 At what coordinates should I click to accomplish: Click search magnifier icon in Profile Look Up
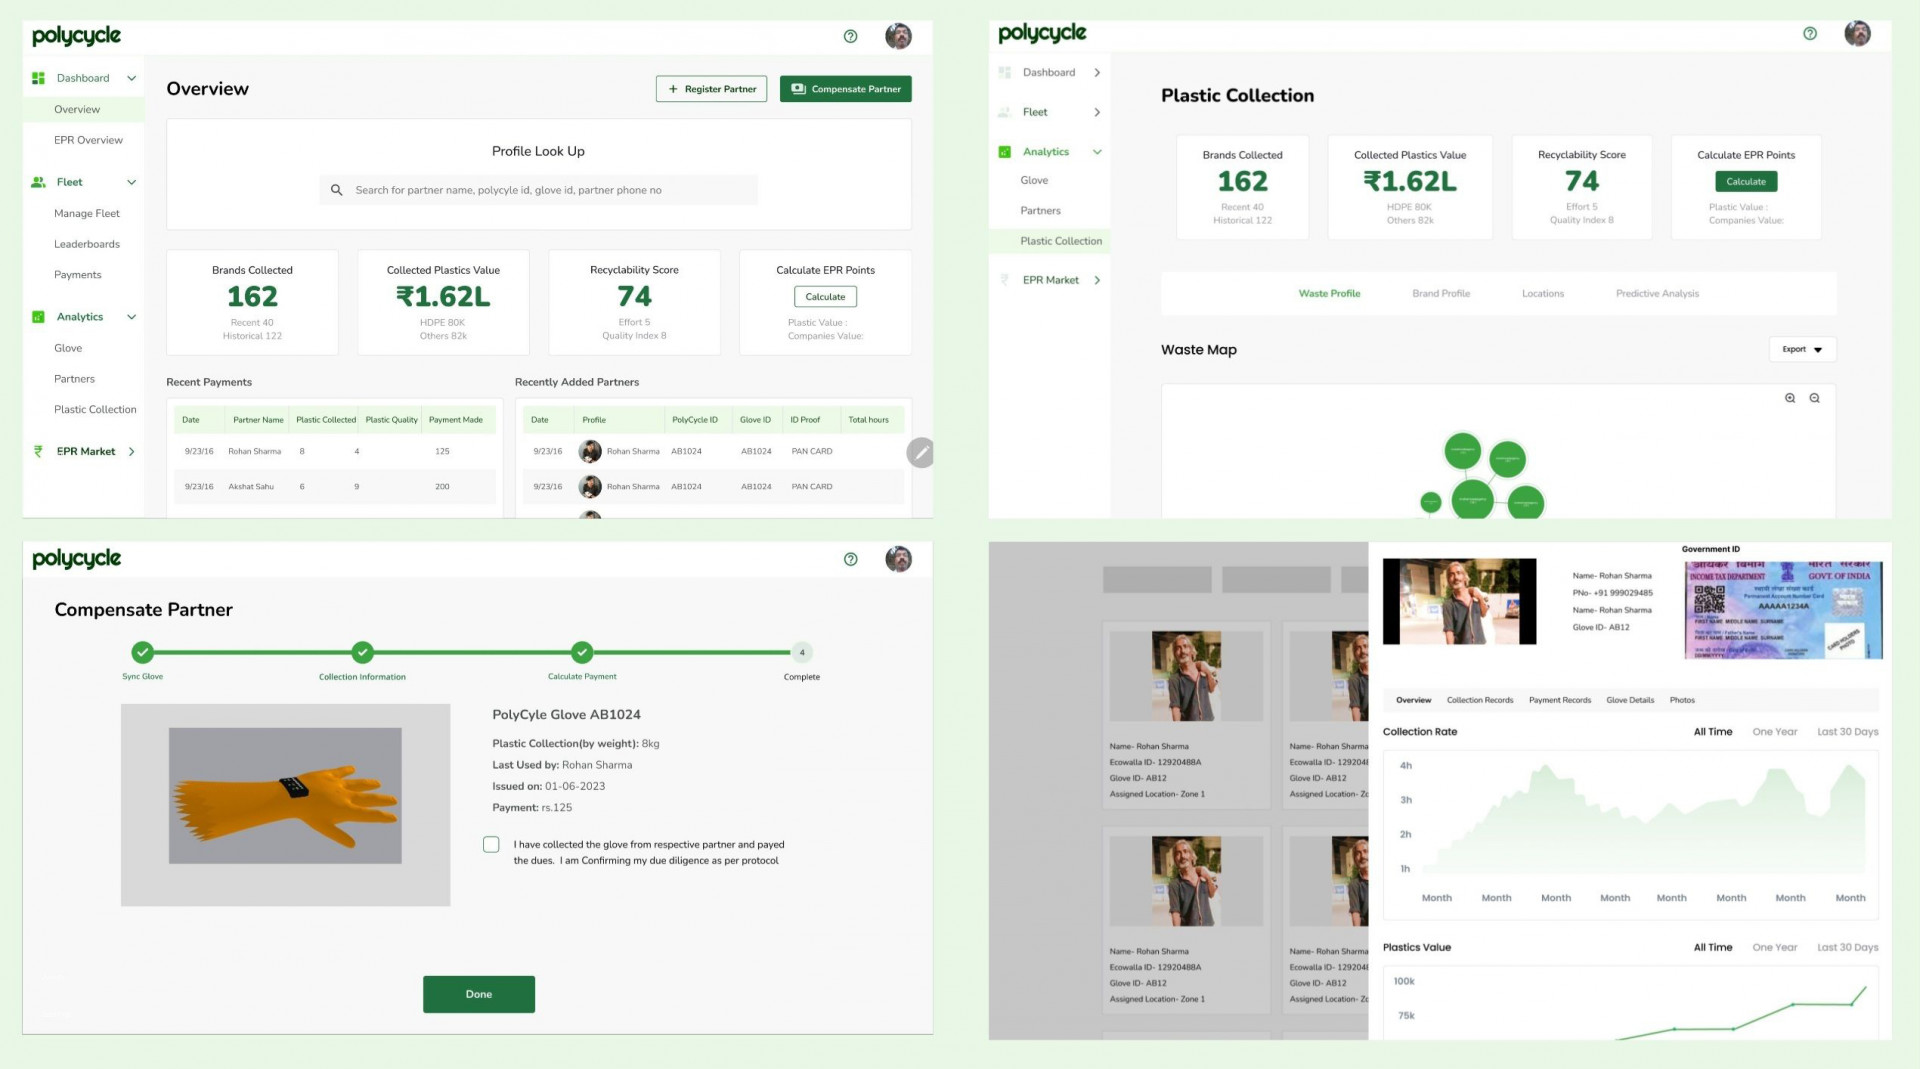337,190
